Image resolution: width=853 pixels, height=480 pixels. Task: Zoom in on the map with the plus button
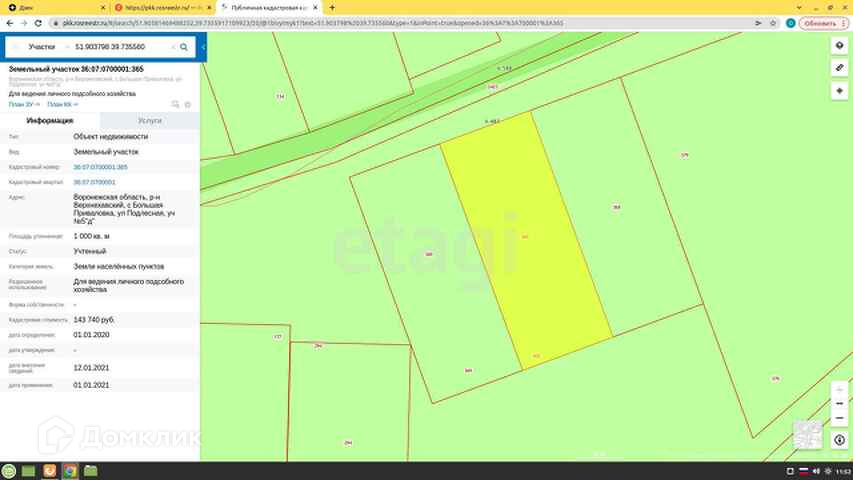pos(839,390)
